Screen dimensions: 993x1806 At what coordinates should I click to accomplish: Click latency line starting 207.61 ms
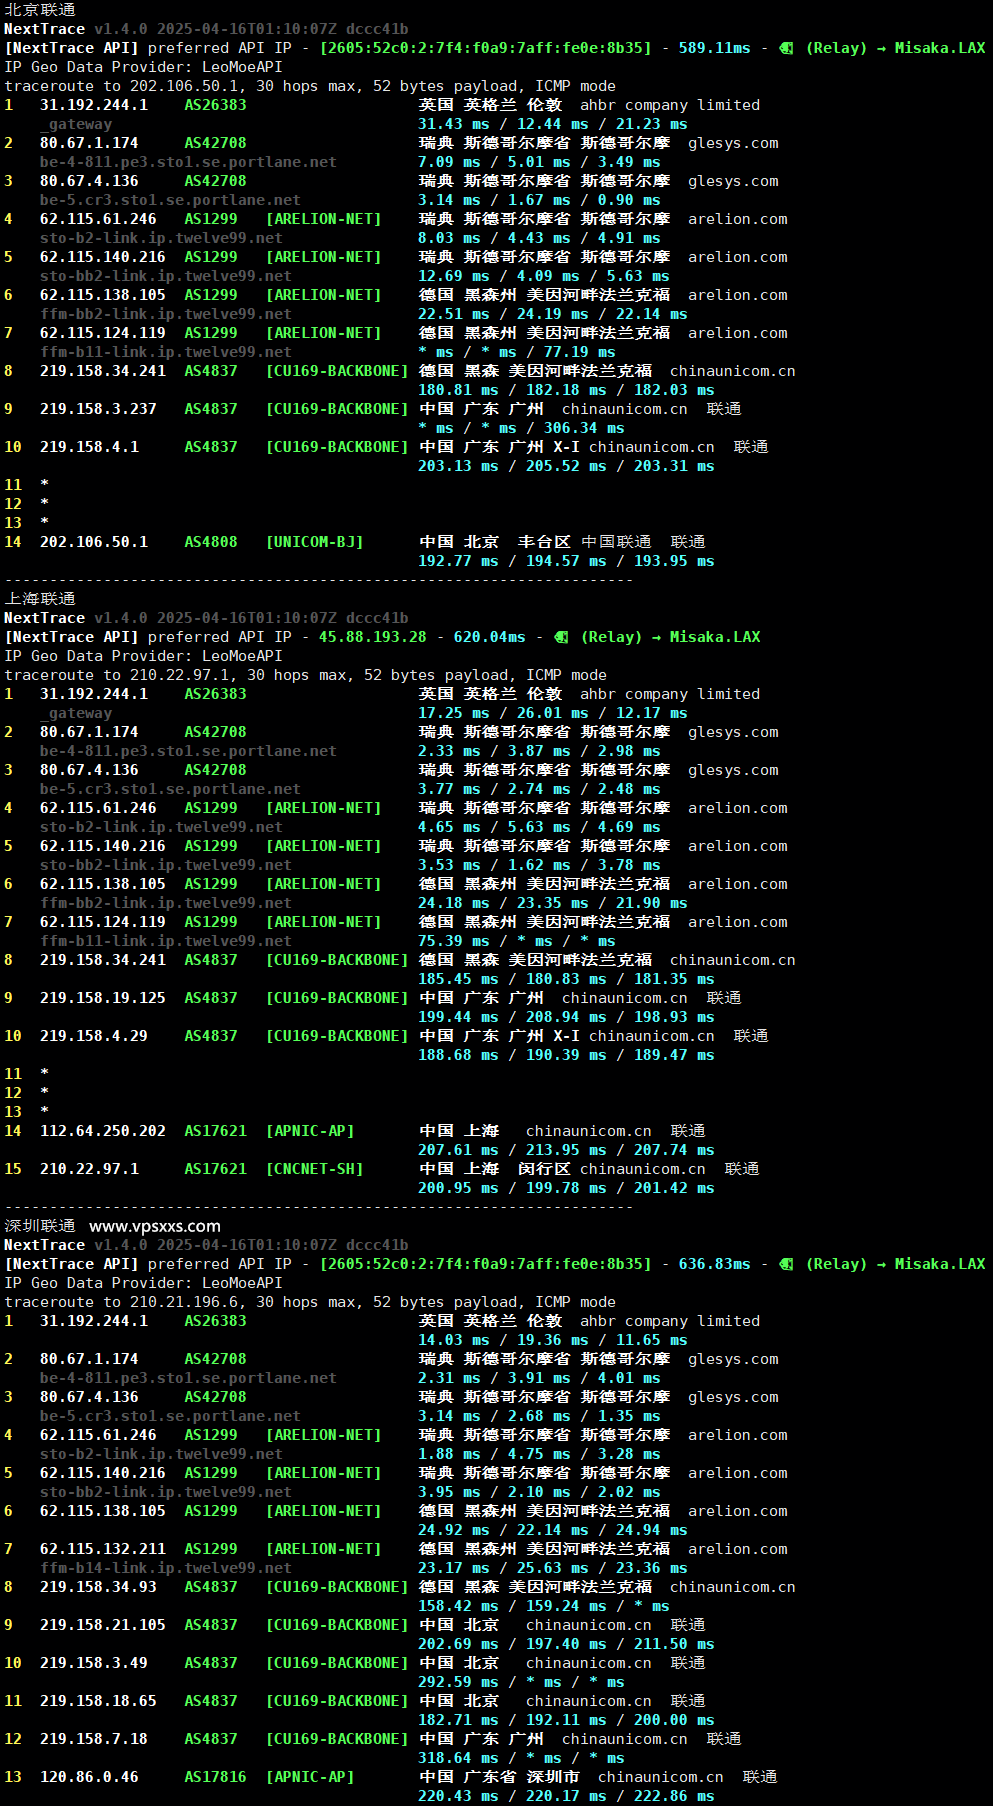click(x=566, y=1150)
